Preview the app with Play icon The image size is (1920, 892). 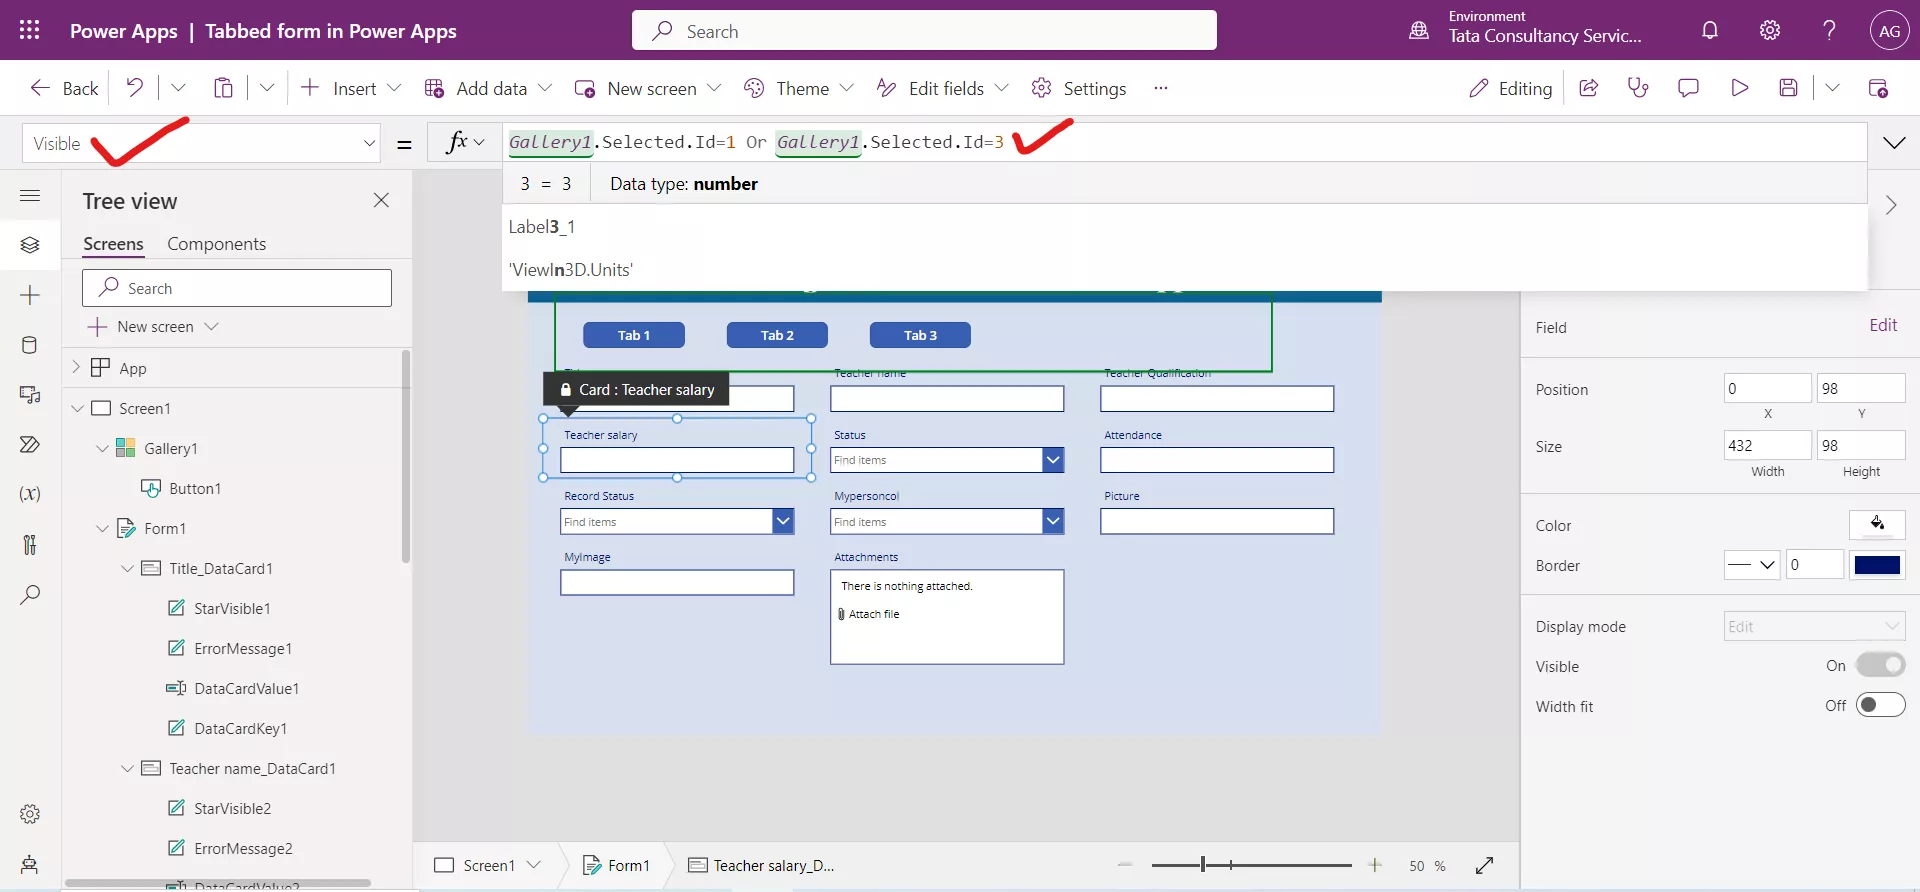click(1739, 88)
